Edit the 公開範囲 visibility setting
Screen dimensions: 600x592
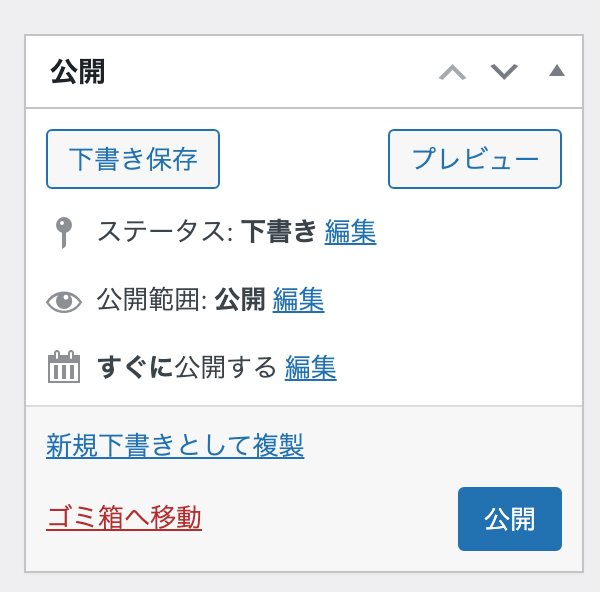click(x=298, y=300)
